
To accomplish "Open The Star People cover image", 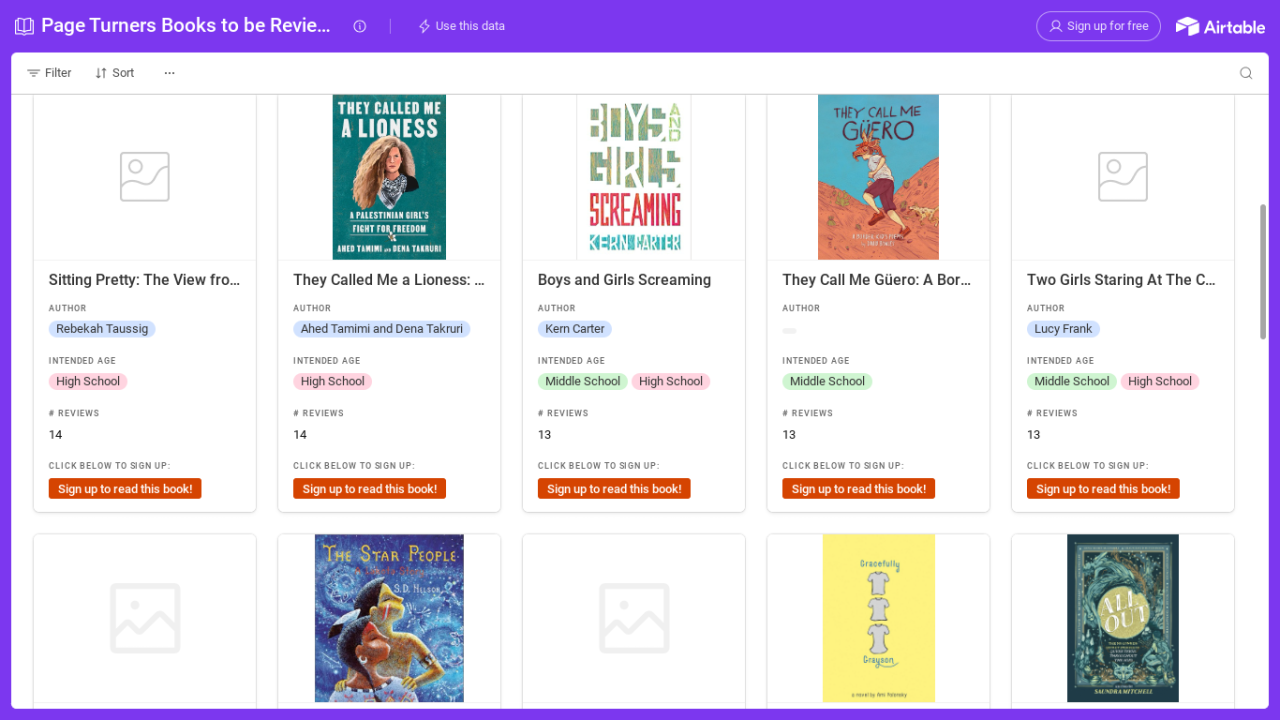I will (x=389, y=618).
